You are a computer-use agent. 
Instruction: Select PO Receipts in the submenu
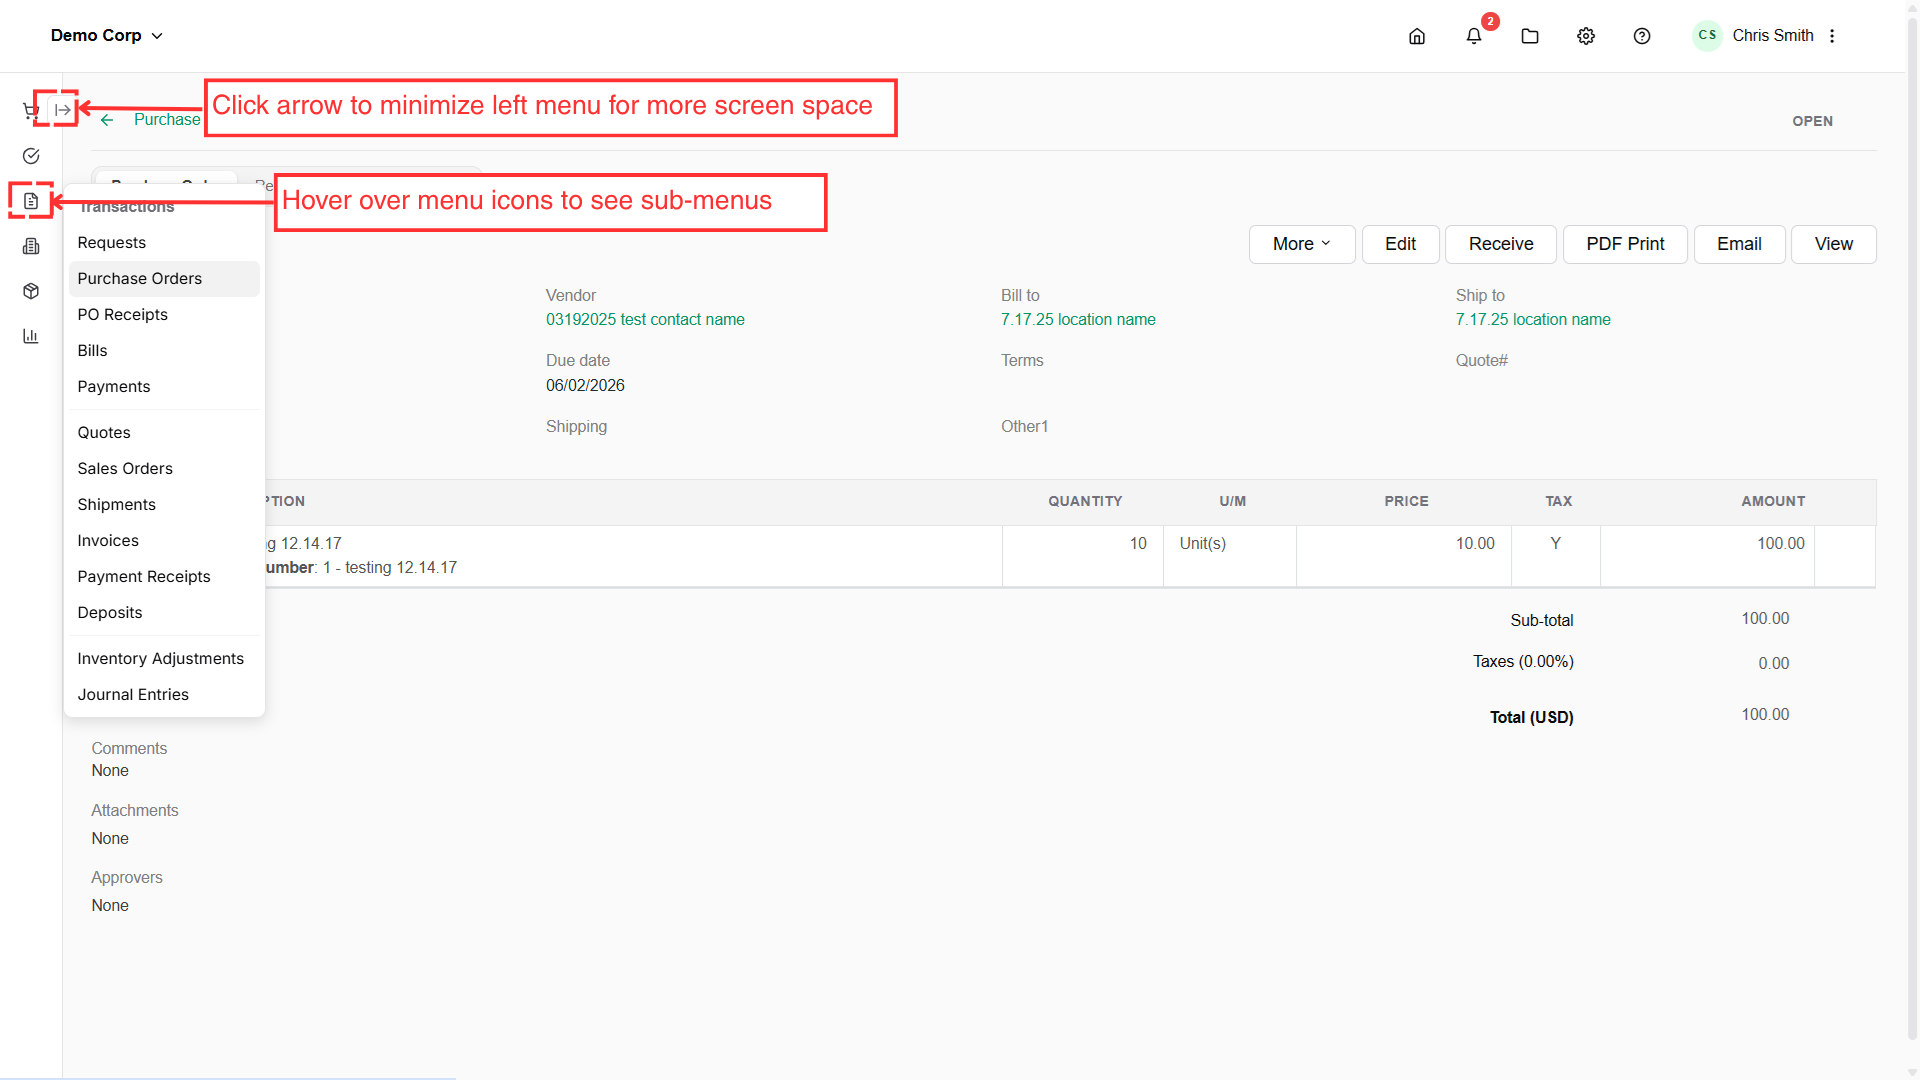164,315
